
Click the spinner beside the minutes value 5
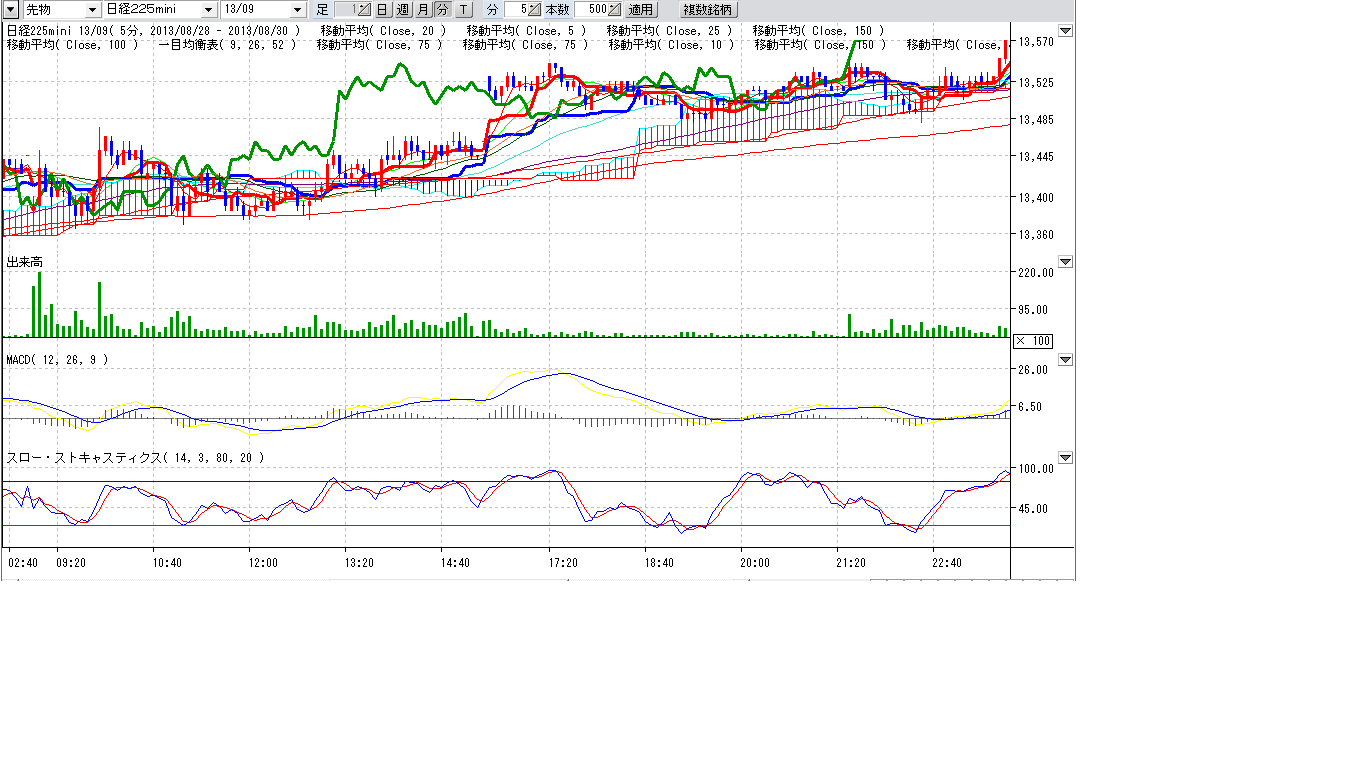[x=534, y=9]
